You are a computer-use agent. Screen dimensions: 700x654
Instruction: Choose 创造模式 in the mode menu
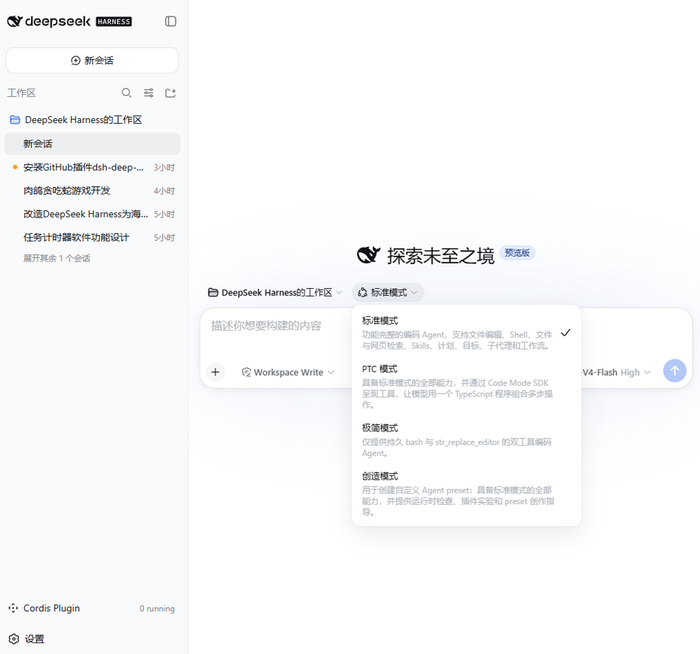[x=466, y=494]
